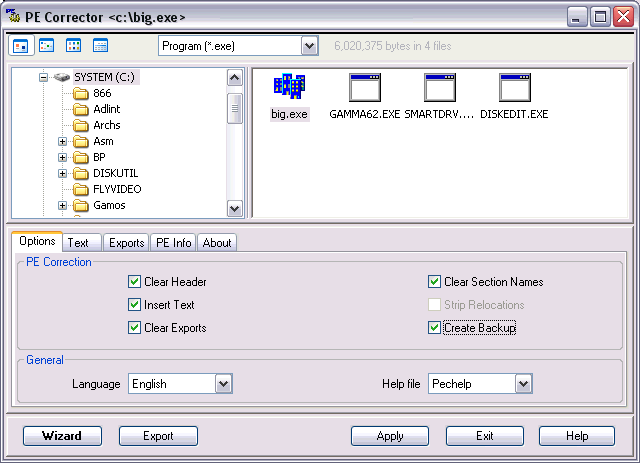The width and height of the screenshot is (640, 463).
Task: Click folder tree scroll down arrow
Action: coord(235,209)
